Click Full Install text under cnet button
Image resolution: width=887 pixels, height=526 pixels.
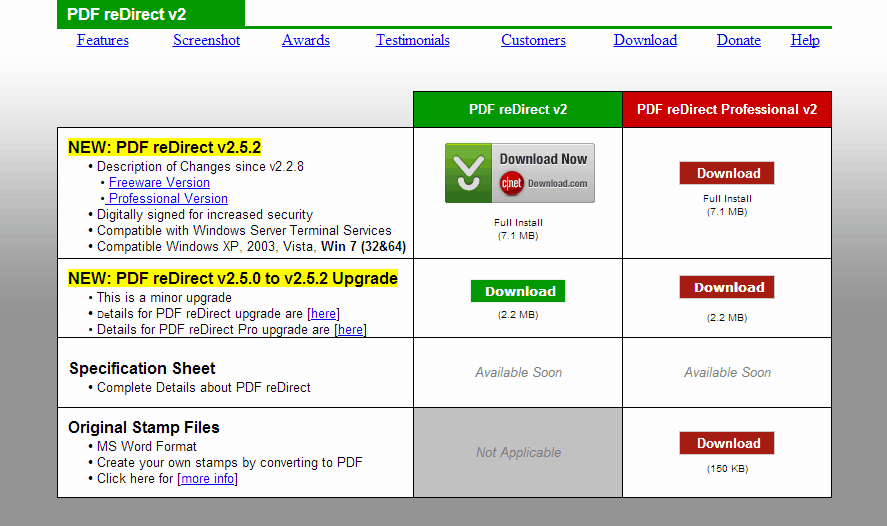pos(518,223)
